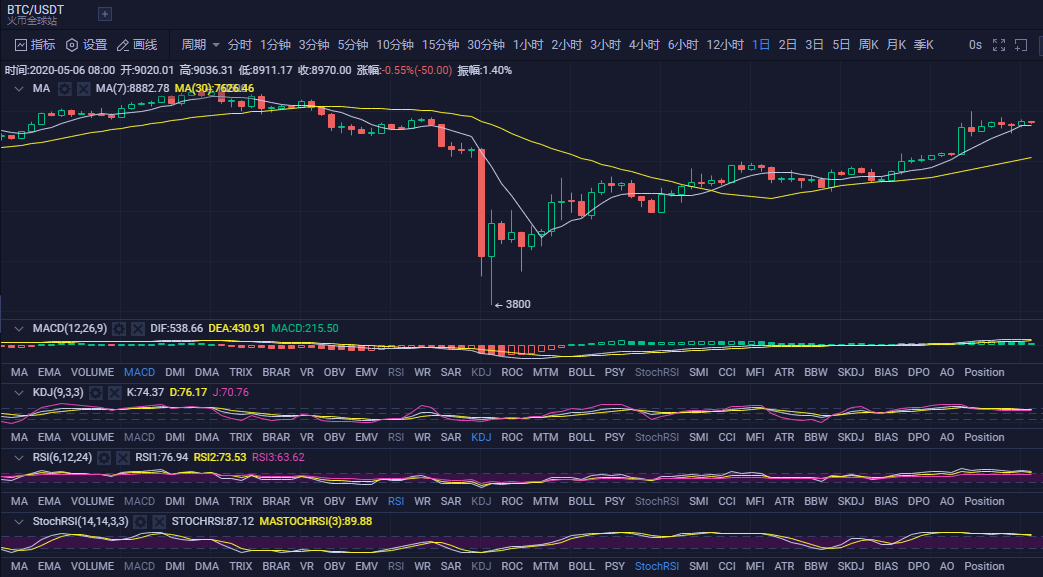Click the K:74.37 value
The height and width of the screenshot is (577, 1043).
[x=145, y=393]
